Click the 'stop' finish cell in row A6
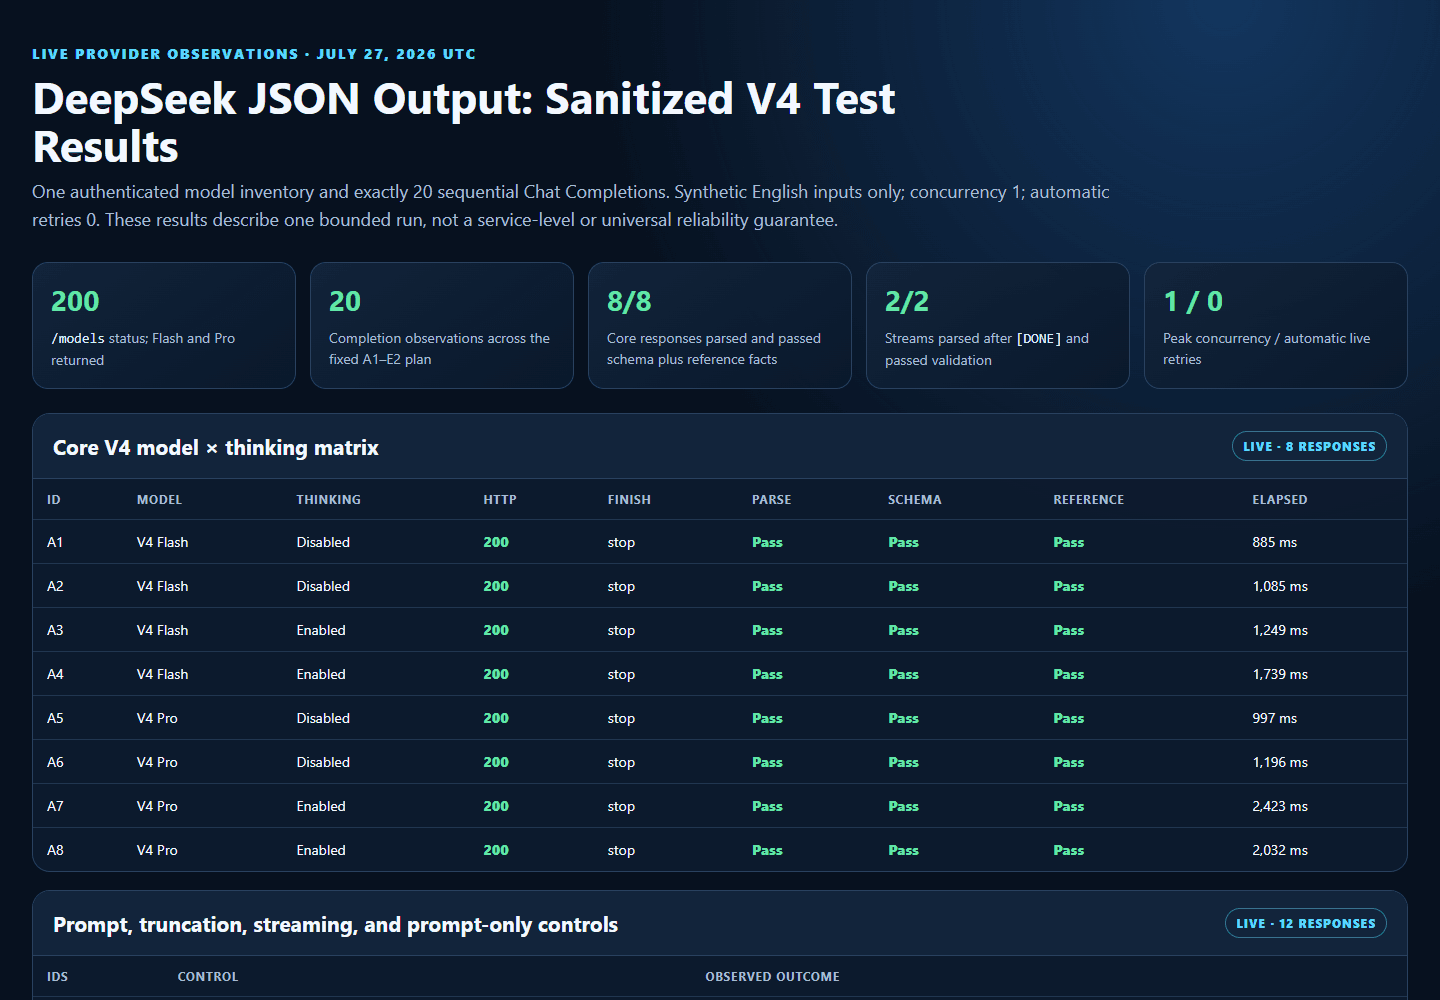 [x=621, y=762]
